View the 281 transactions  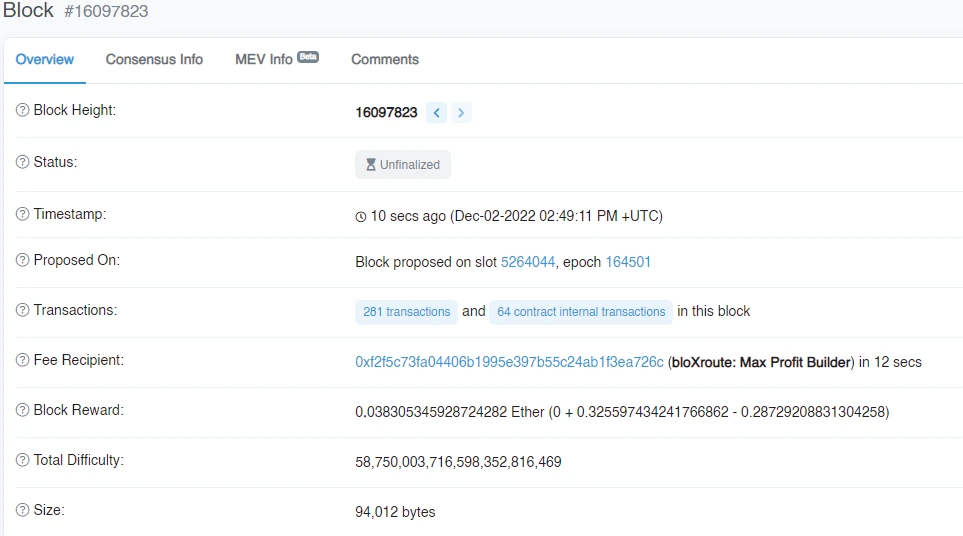point(406,312)
